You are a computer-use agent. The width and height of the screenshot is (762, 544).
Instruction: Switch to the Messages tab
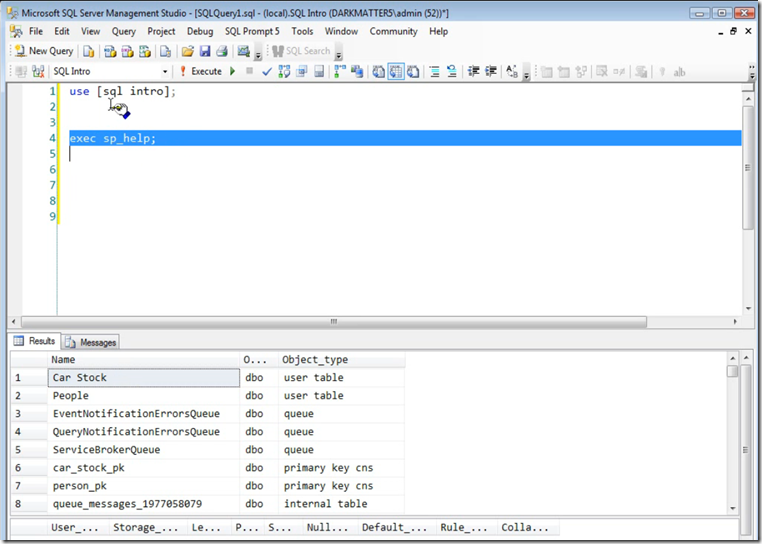pyautogui.click(x=91, y=342)
